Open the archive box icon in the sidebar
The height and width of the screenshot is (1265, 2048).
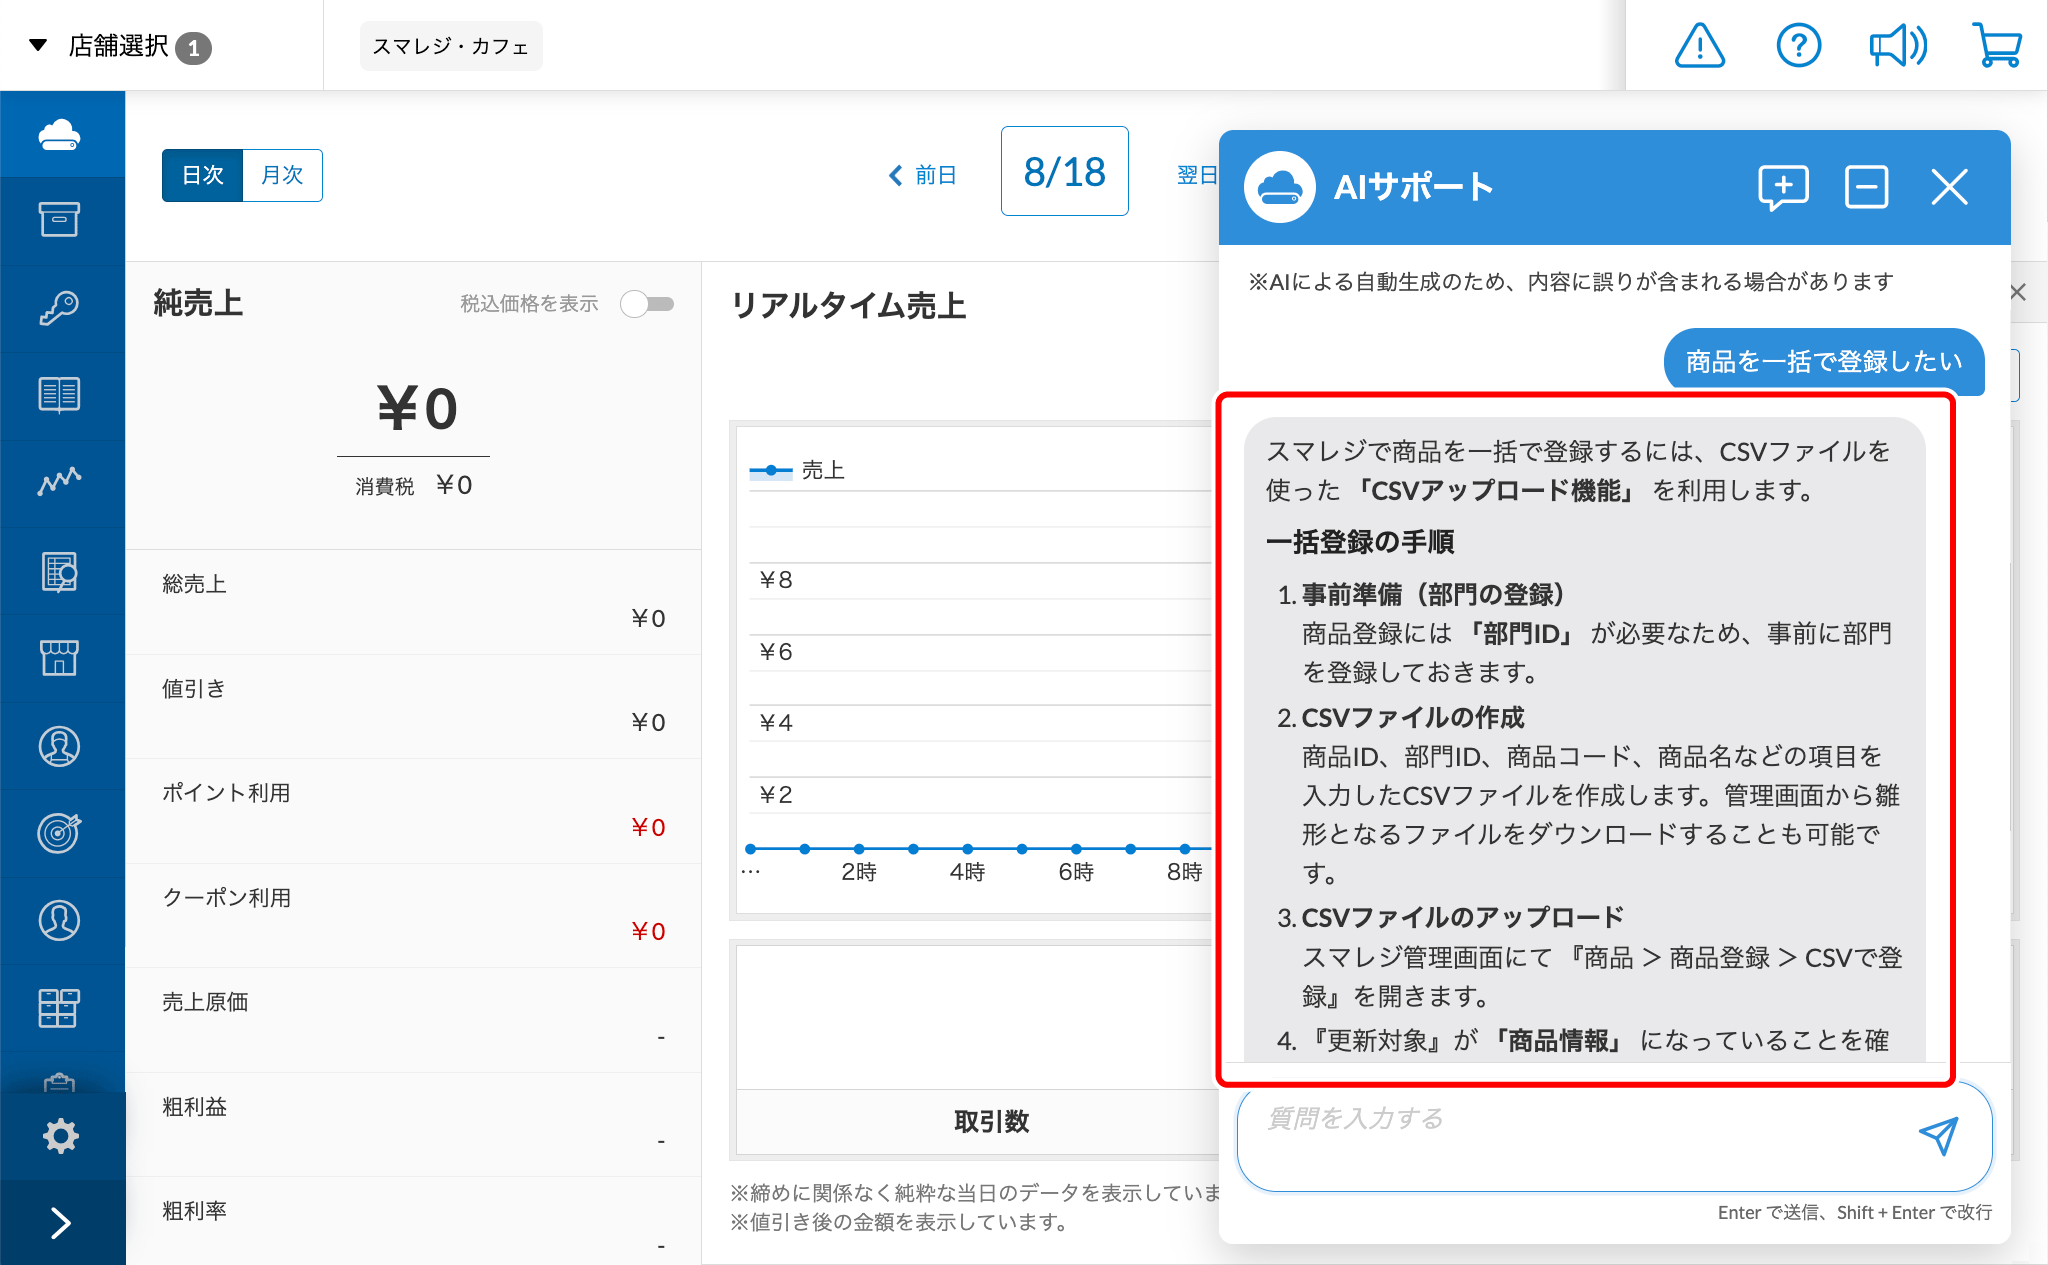click(x=60, y=220)
